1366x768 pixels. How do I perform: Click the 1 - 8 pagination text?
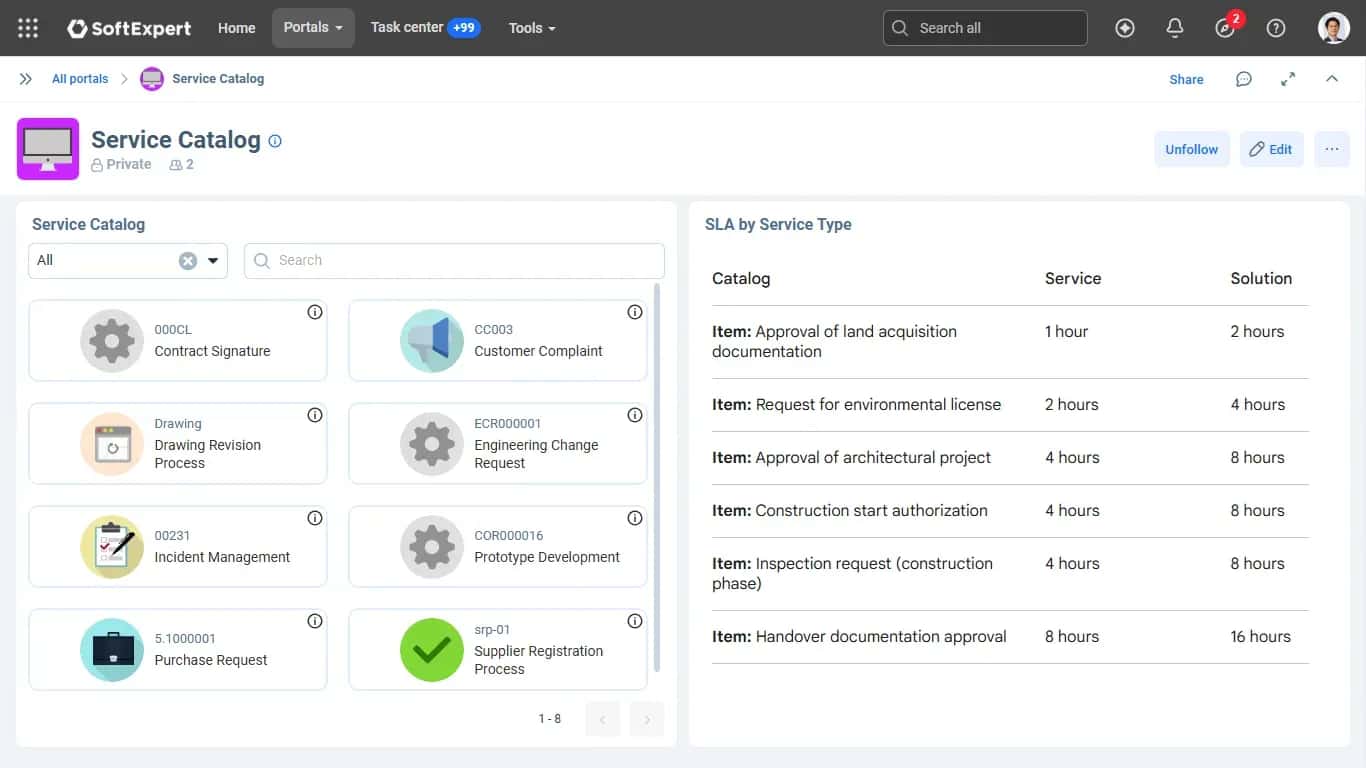point(550,719)
